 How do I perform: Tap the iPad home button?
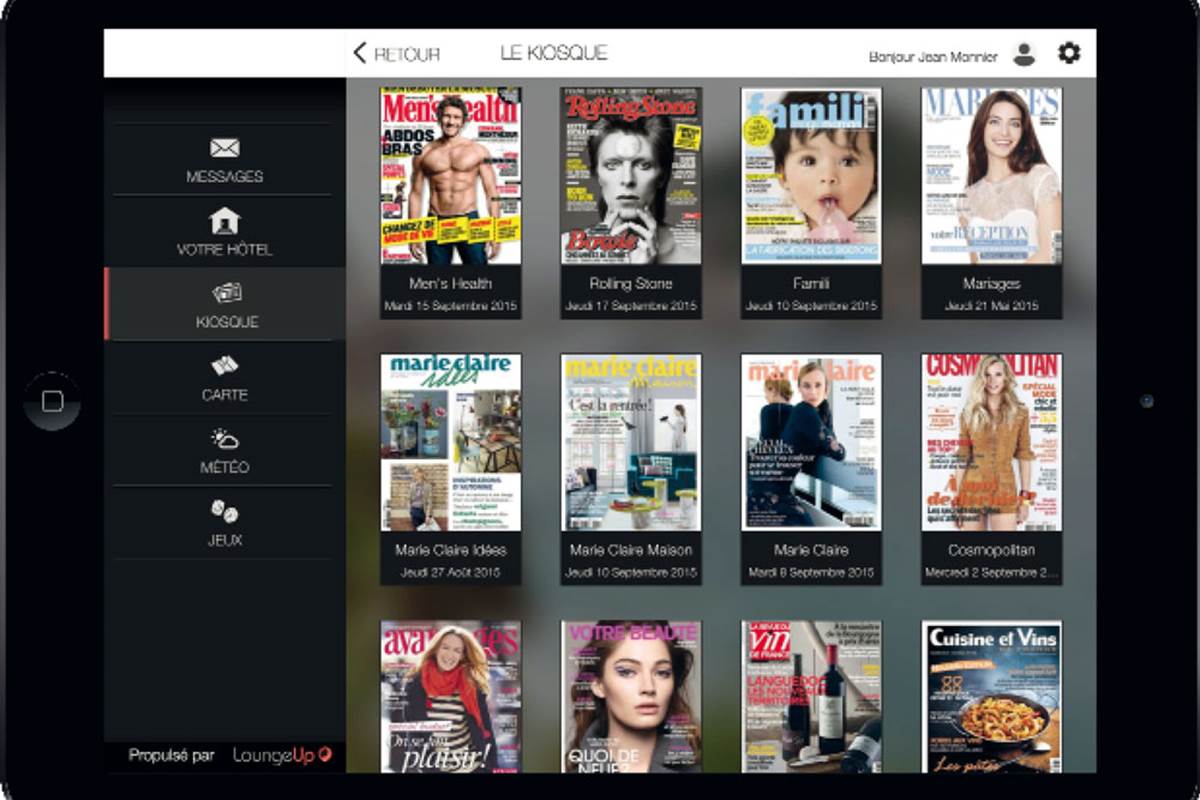[52, 401]
